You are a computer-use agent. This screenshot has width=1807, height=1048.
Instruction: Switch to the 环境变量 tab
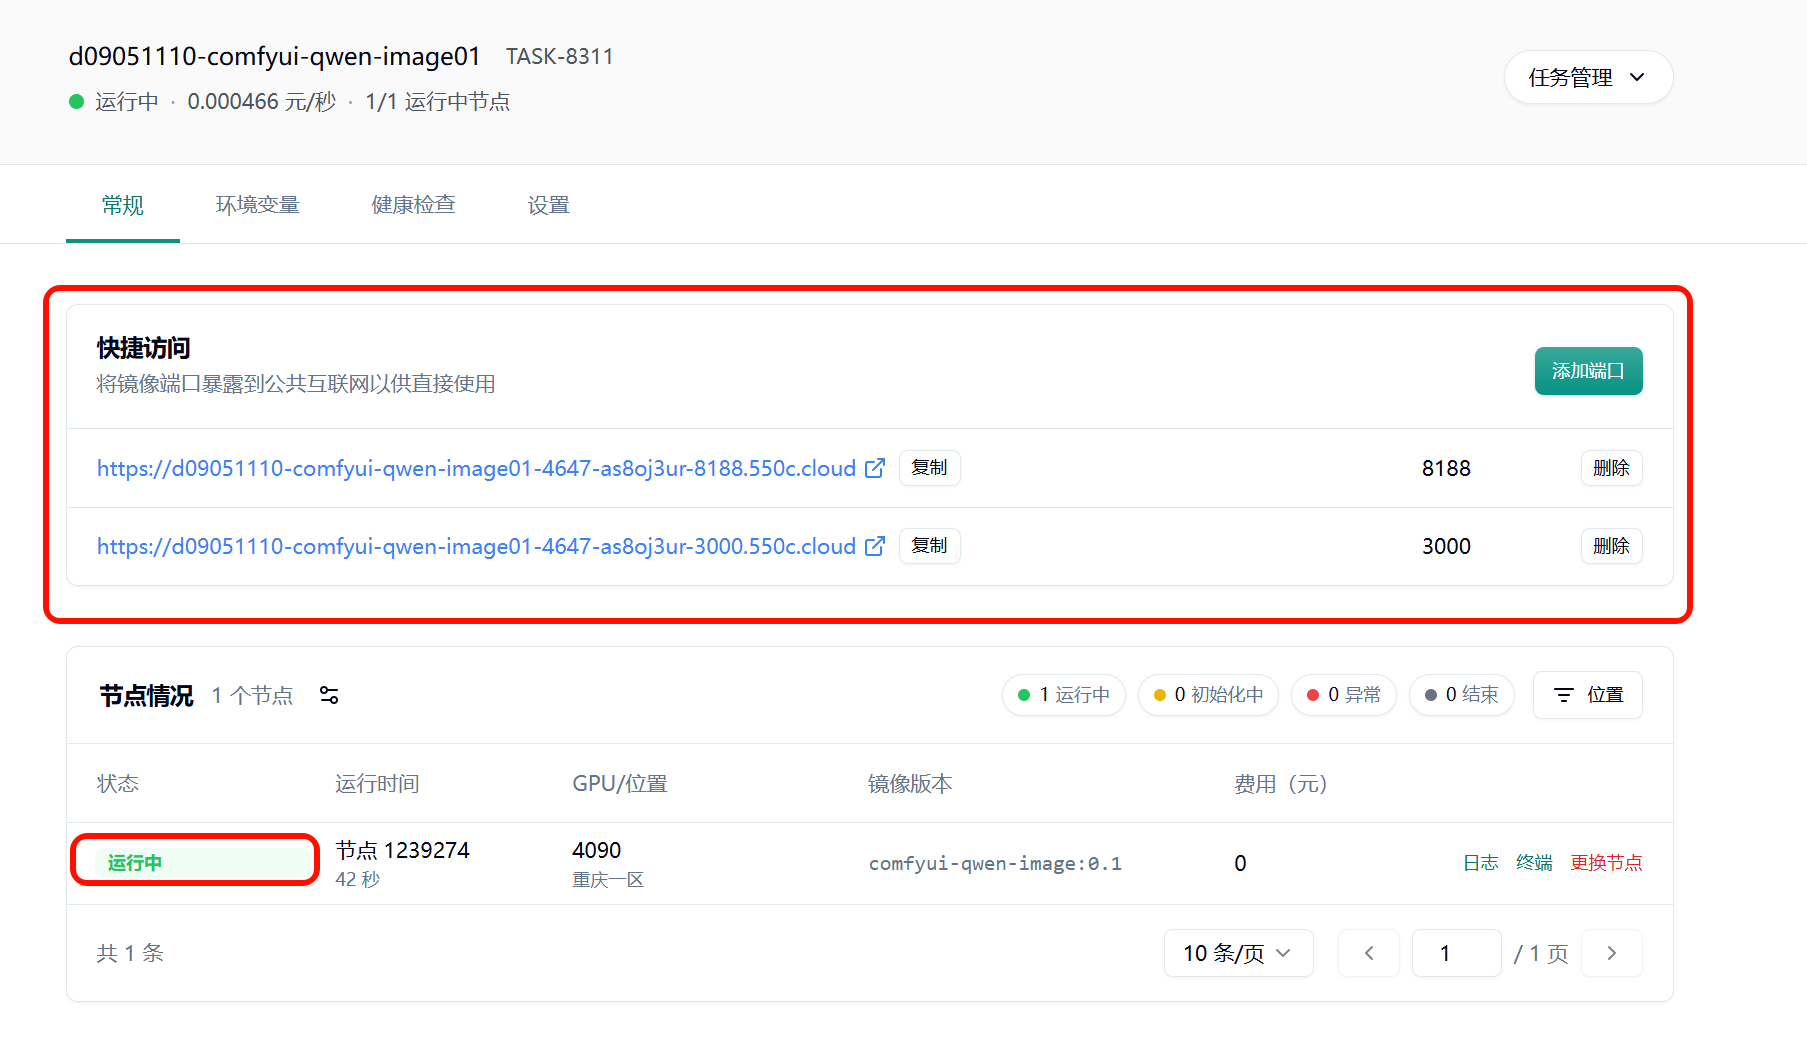[x=257, y=205]
